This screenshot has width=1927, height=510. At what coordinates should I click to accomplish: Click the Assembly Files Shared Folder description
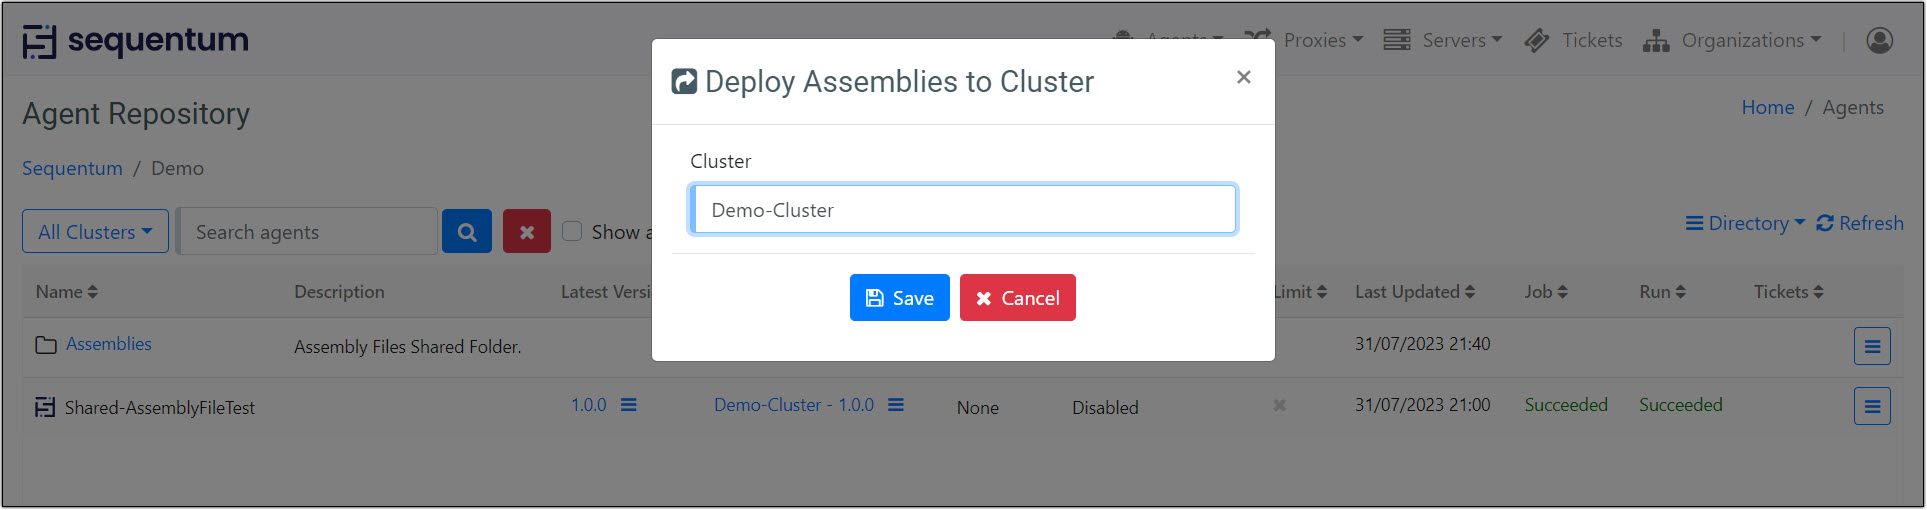(x=408, y=347)
